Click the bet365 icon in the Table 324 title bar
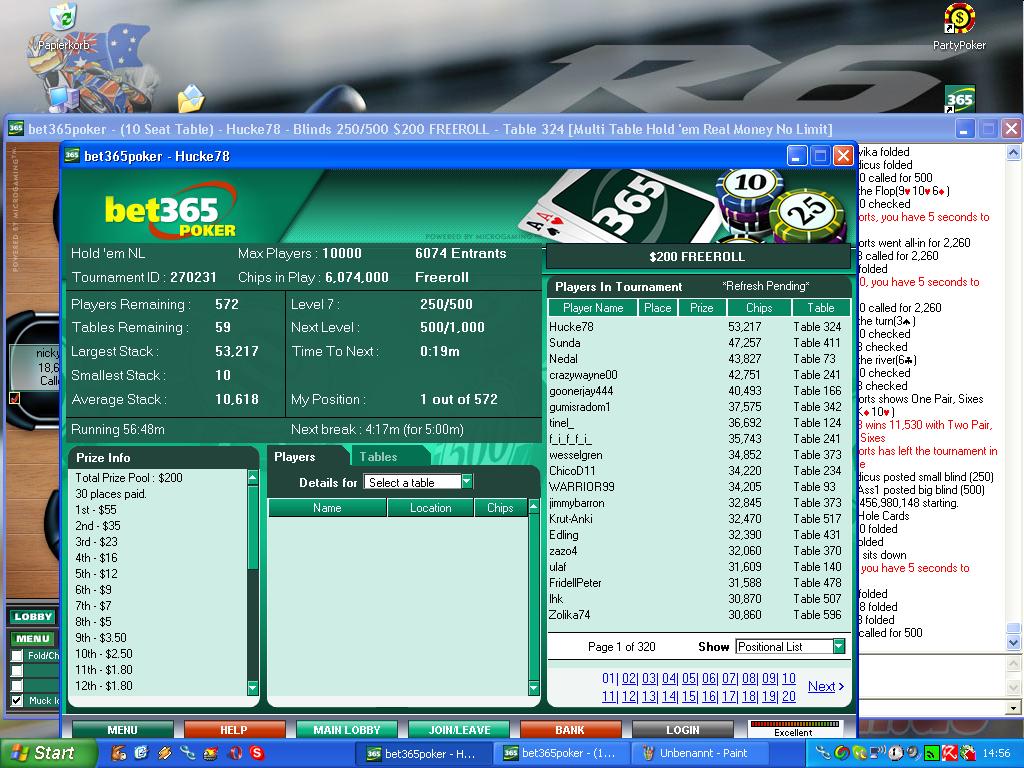This screenshot has height=768, width=1024. click(16, 129)
